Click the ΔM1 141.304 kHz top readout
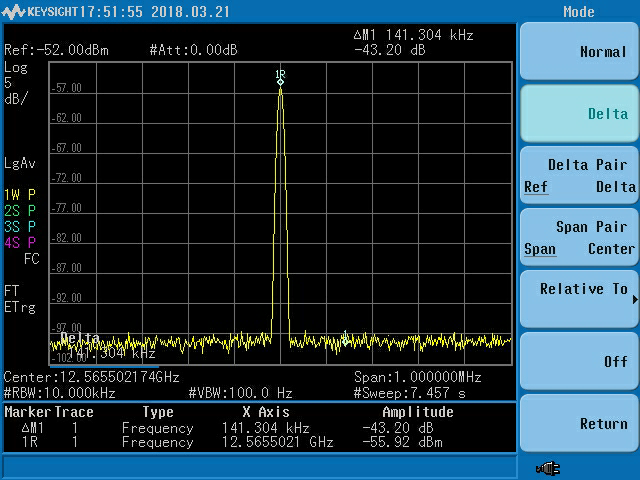Viewport: 640px width, 480px height. pyautogui.click(x=413, y=35)
